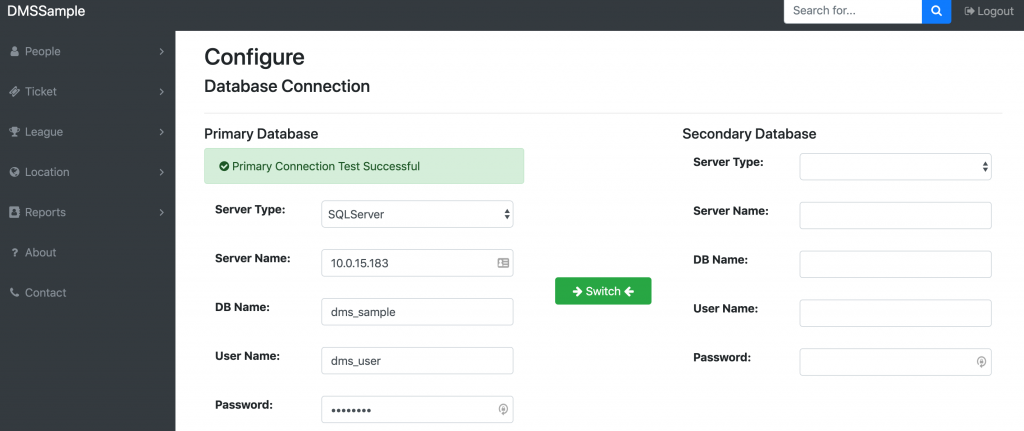Image resolution: width=1024 pixels, height=431 pixels.
Task: Click the People person icon in sidebar
Action: click(x=14, y=52)
